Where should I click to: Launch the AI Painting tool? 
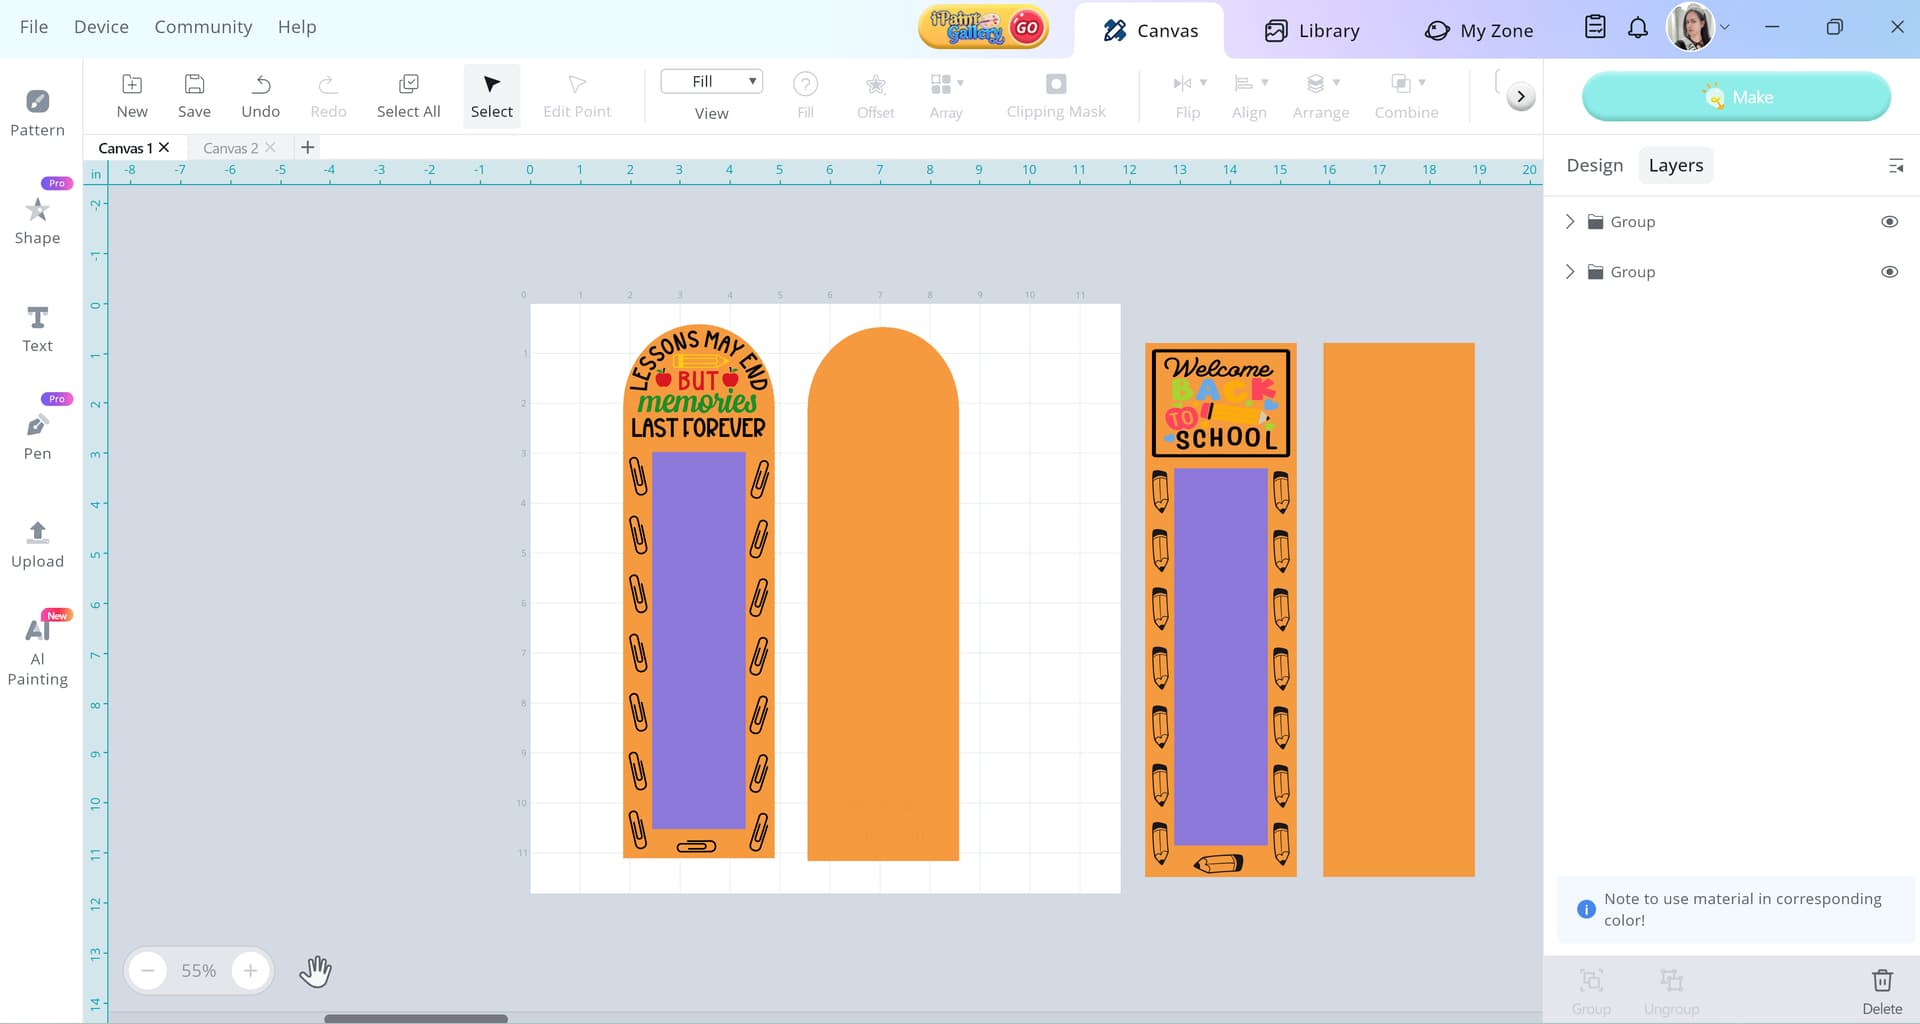37,651
